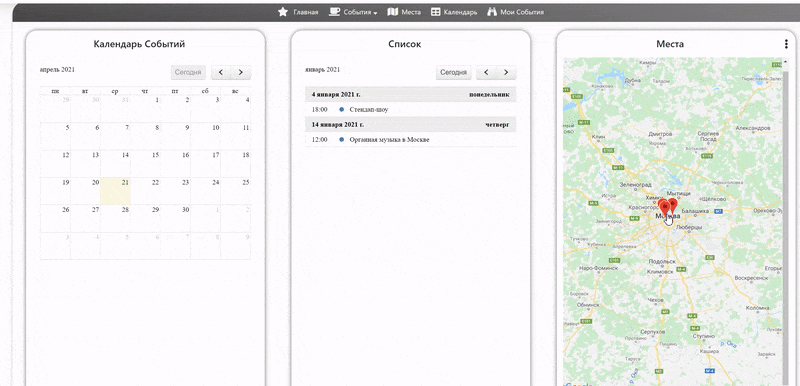Viewport: 800px width, 386px height.
Task: Click the Дмитров label on the map
Action: click(x=659, y=135)
